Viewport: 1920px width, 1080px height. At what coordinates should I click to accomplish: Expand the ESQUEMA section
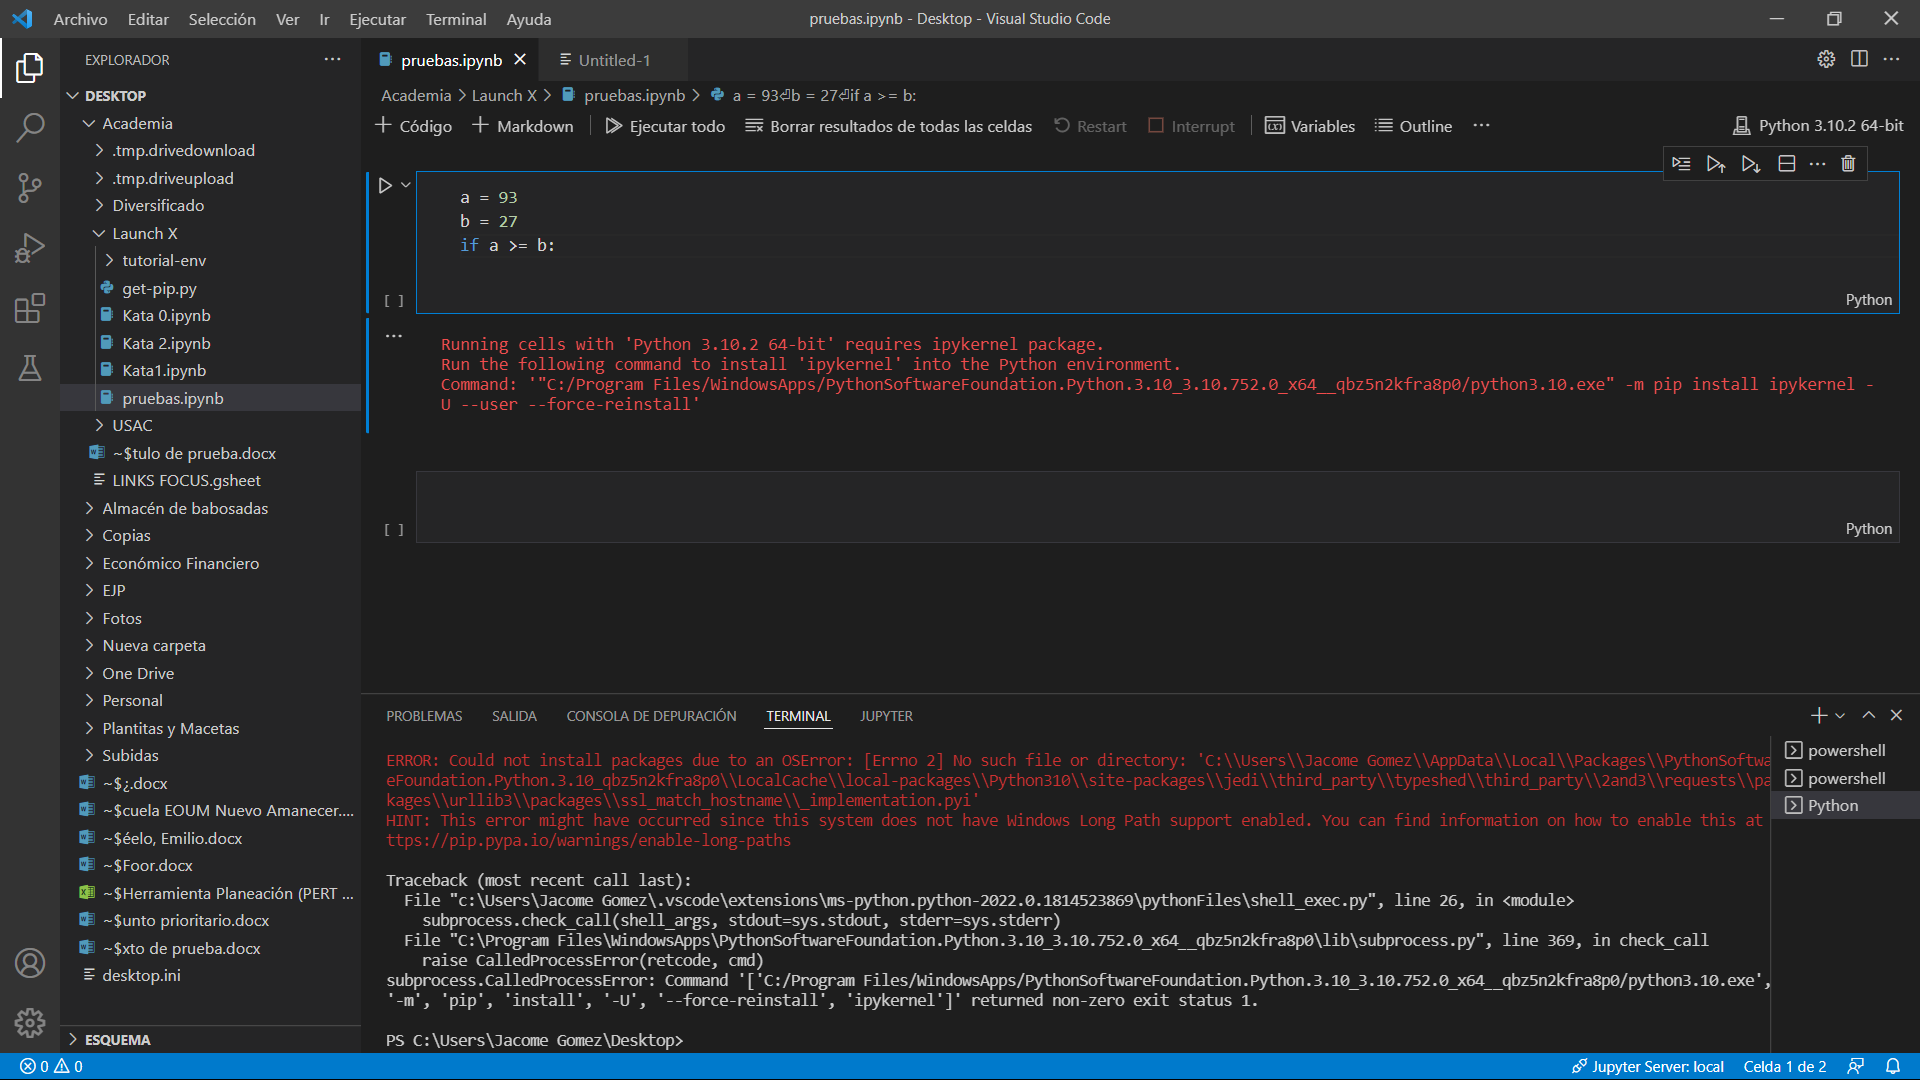pos(210,1039)
